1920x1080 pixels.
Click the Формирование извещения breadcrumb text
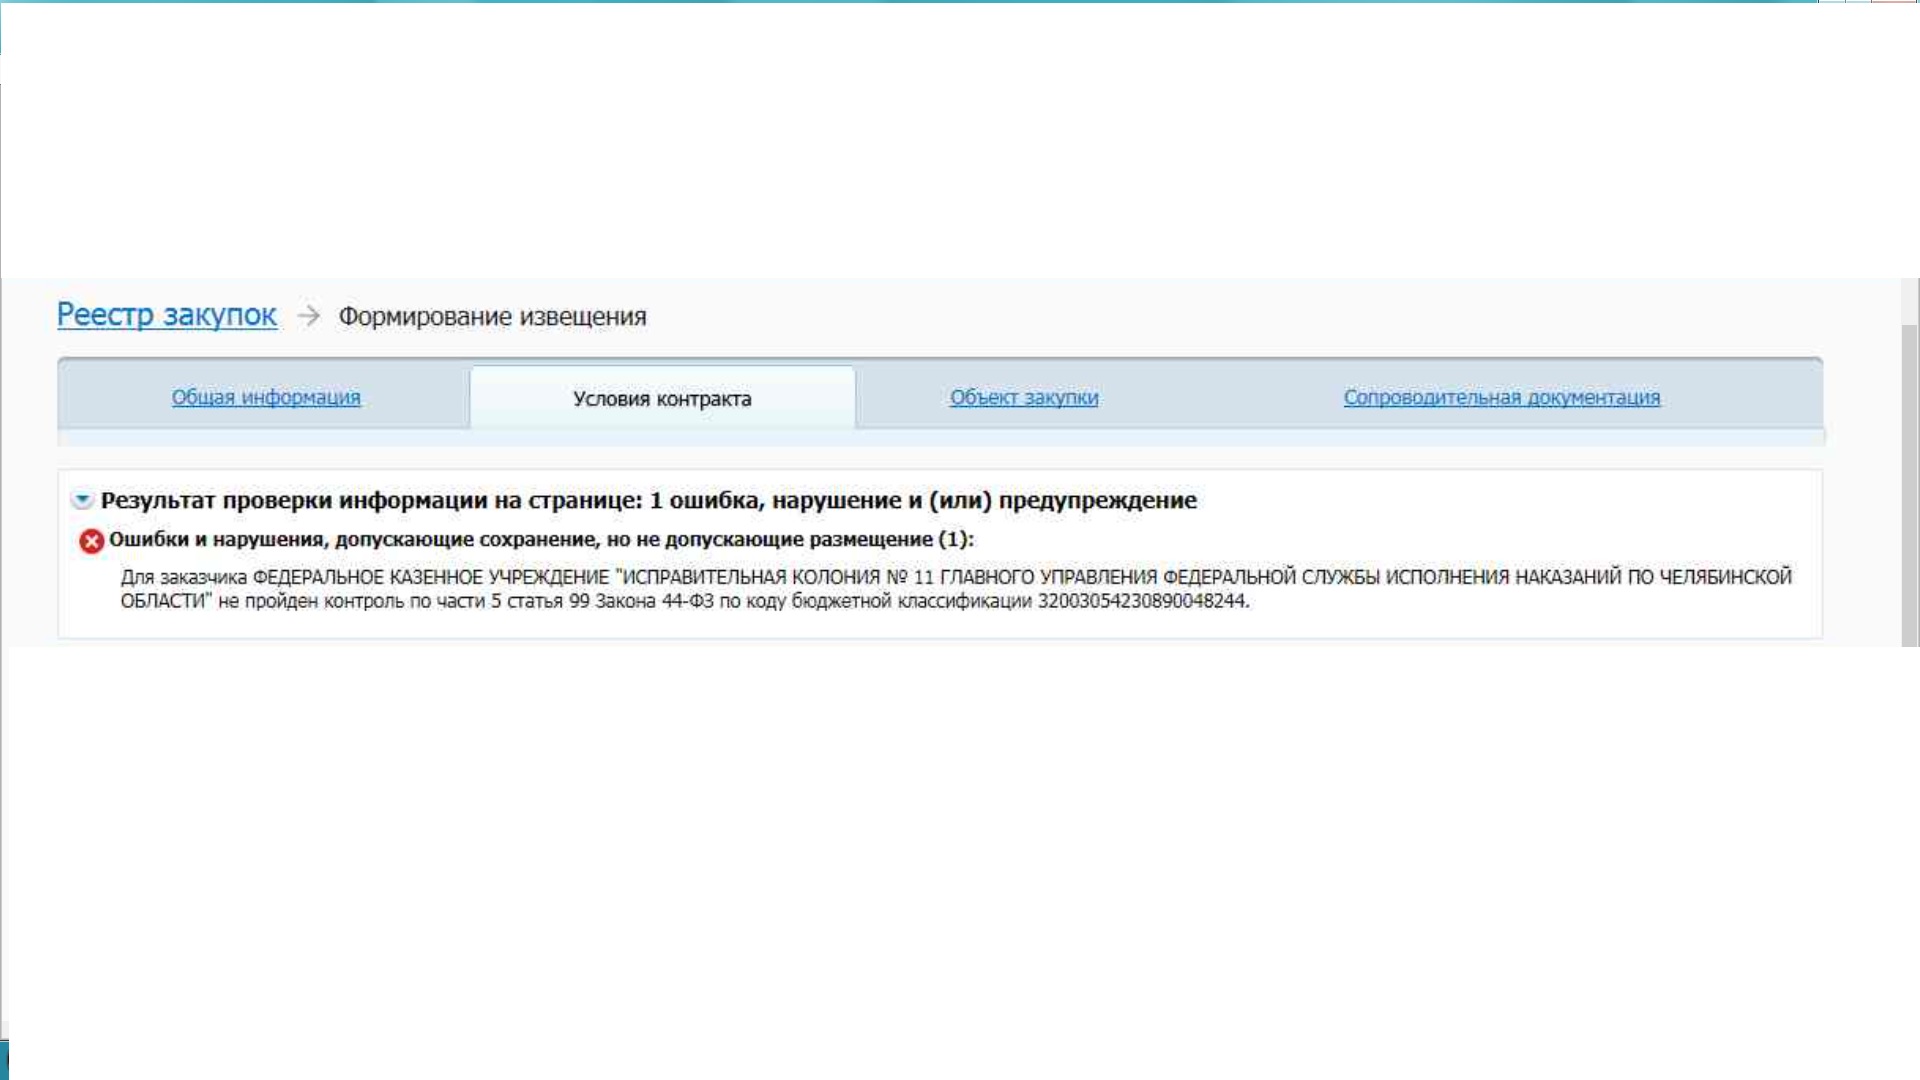coord(492,317)
